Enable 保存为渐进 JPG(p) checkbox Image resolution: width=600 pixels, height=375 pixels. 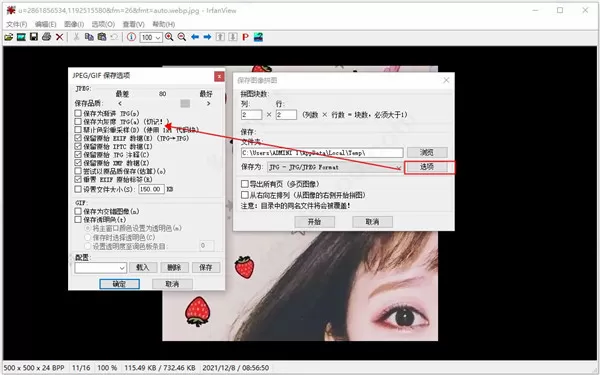pos(78,113)
